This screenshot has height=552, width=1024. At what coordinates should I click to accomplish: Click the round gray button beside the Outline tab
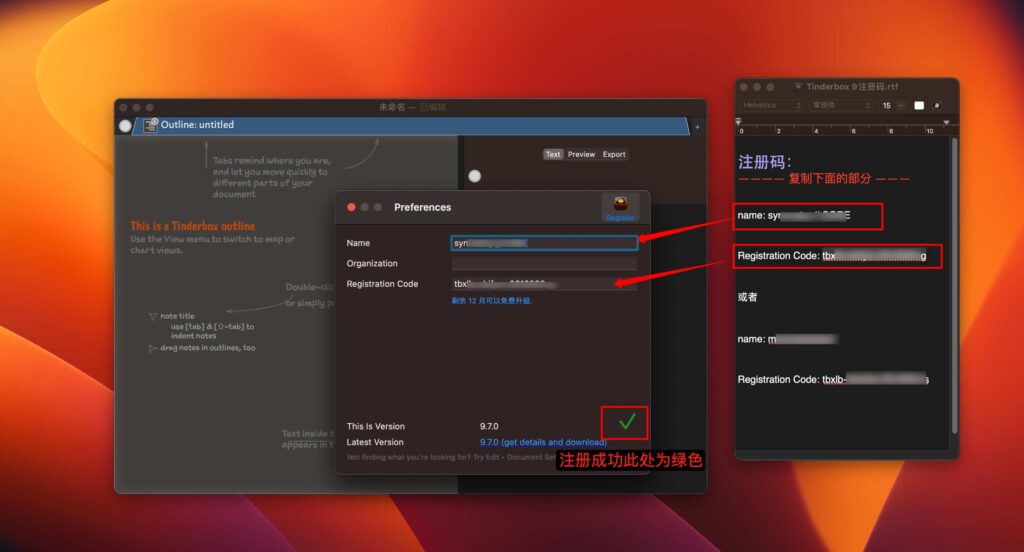[125, 126]
